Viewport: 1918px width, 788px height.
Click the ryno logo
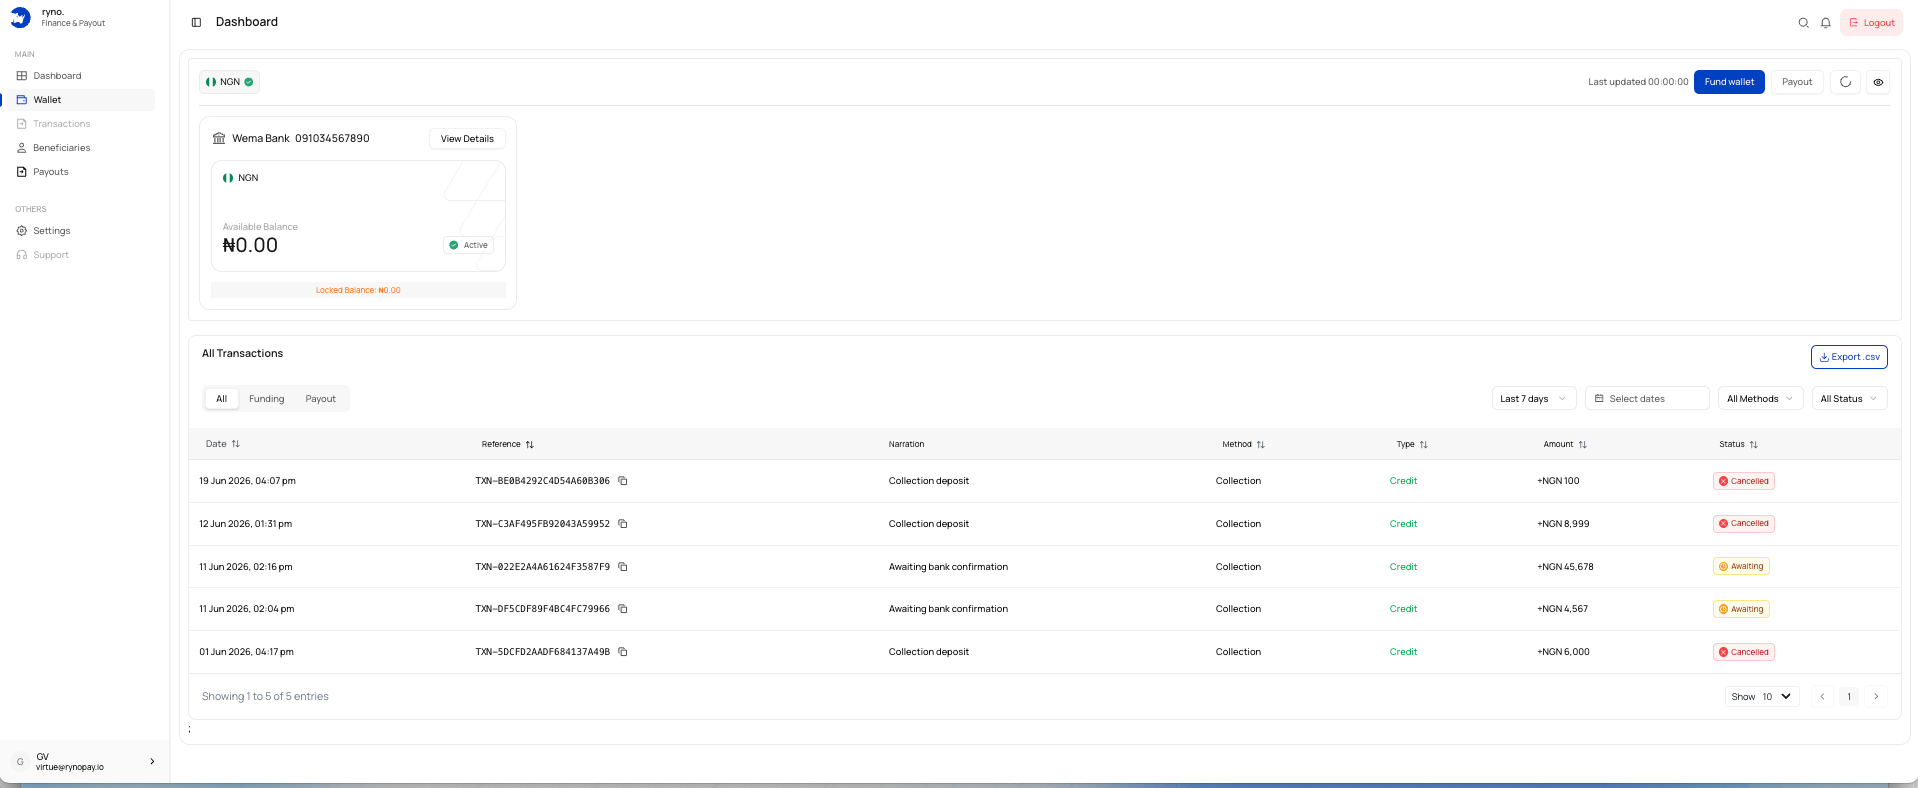pos(20,18)
